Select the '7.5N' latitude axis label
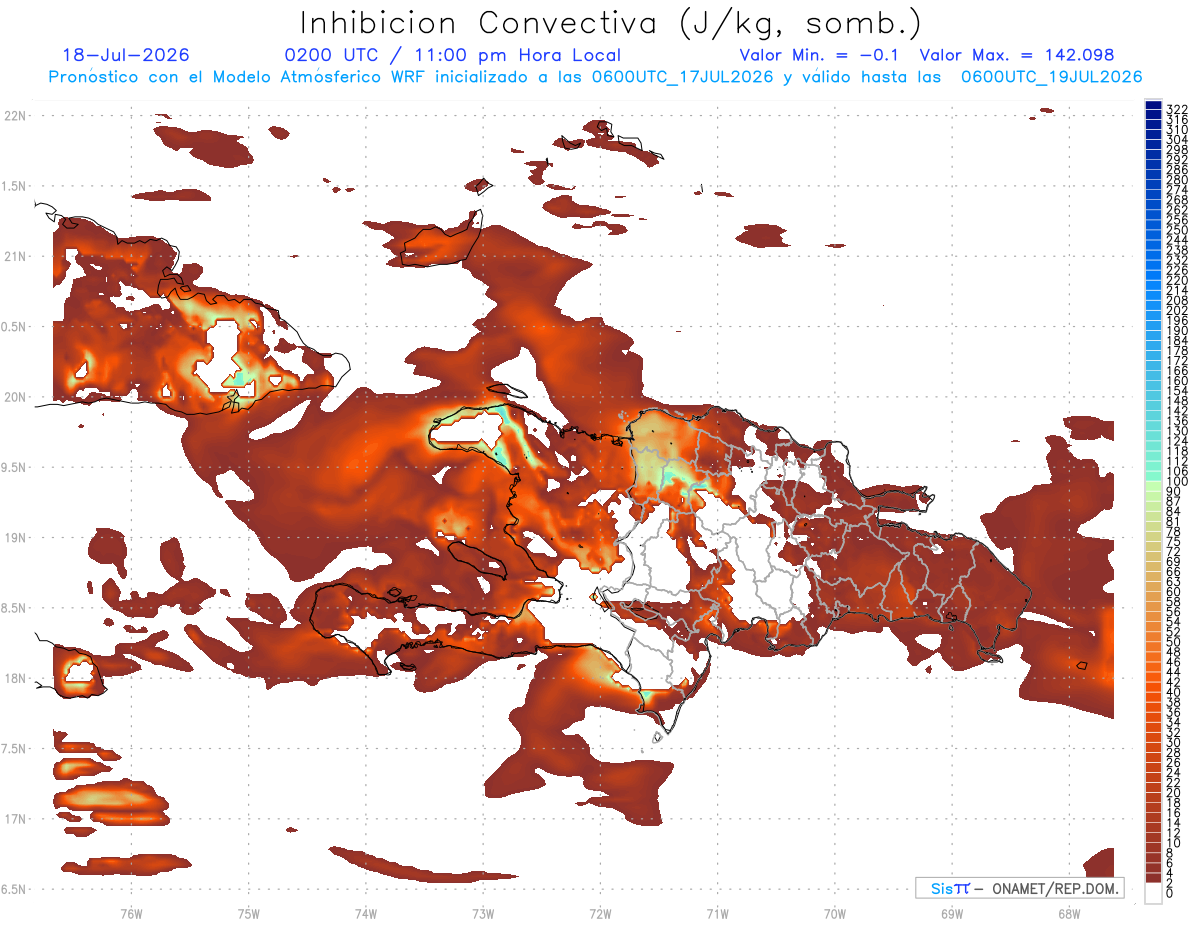1200x927 pixels. point(12,749)
